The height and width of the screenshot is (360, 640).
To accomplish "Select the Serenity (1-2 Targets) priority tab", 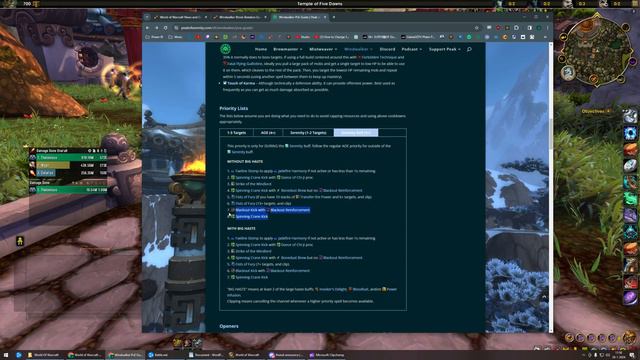I will click(x=308, y=133).
